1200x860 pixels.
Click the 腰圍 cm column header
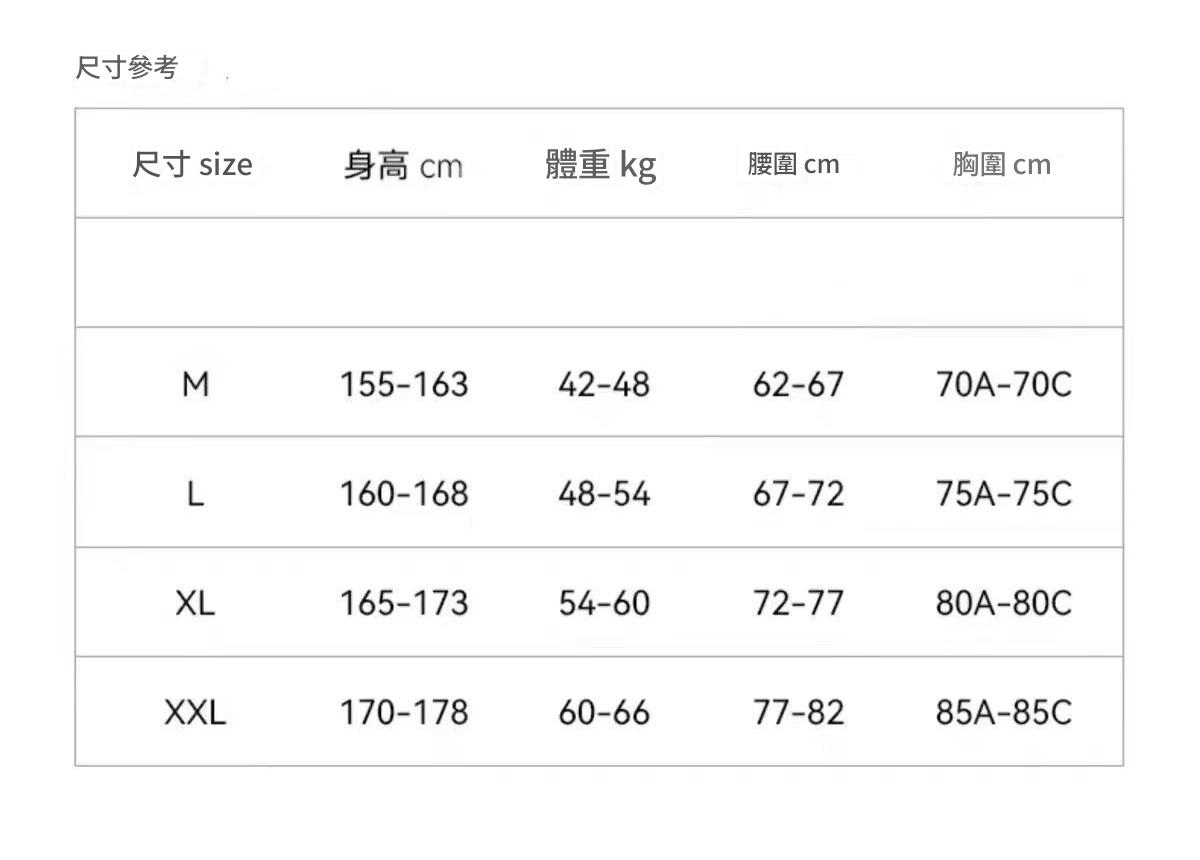[x=793, y=164]
